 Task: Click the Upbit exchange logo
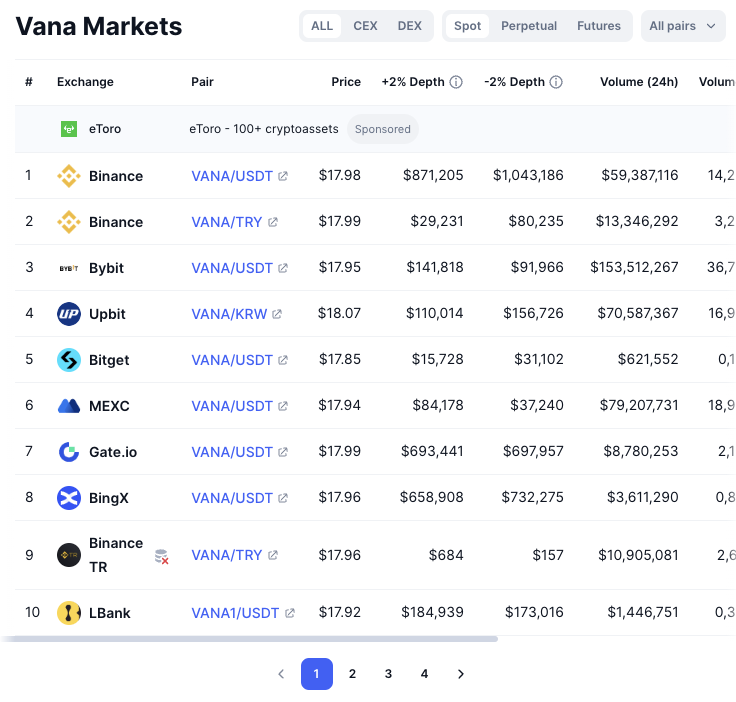click(68, 314)
